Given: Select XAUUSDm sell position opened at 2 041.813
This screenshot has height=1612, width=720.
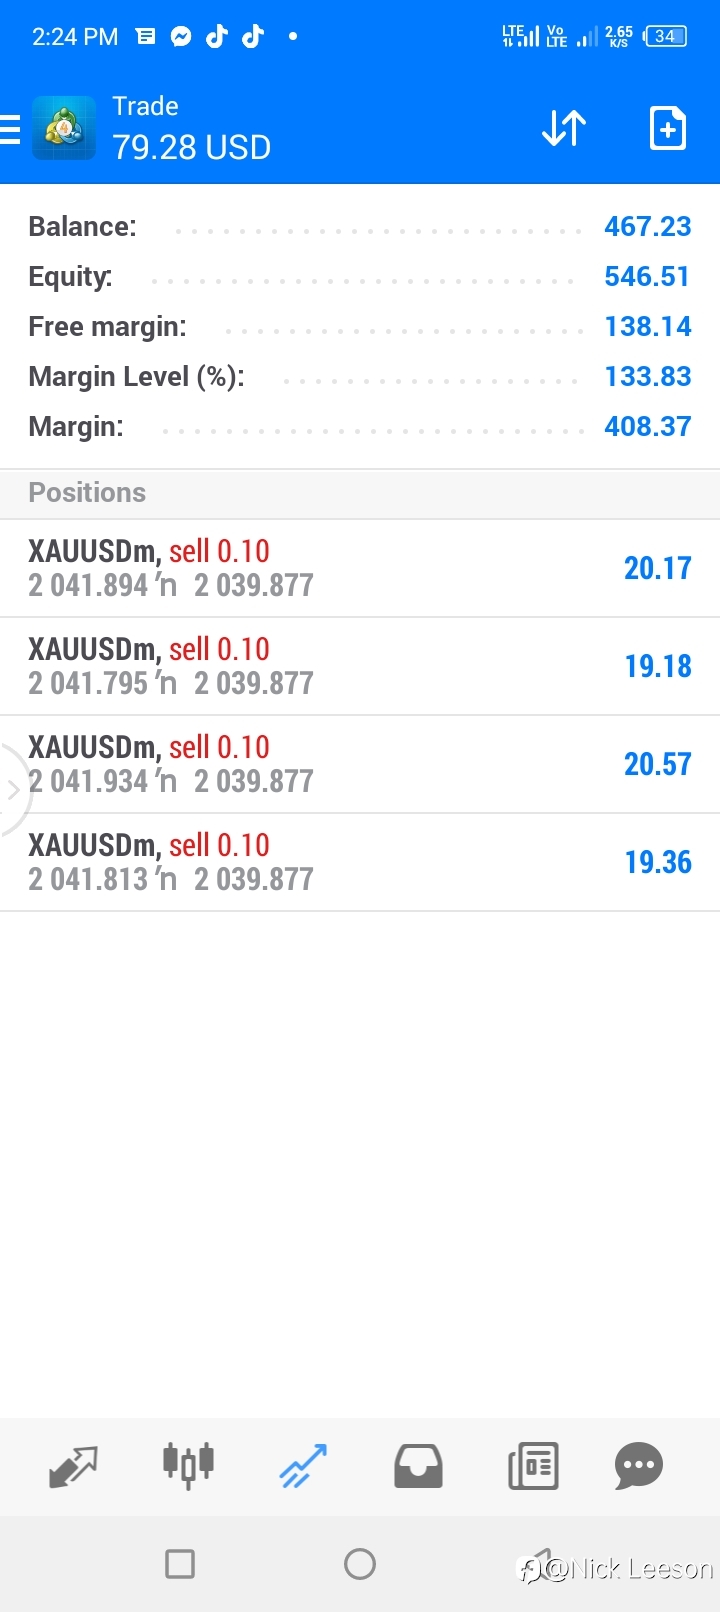Looking at the screenshot, I should pyautogui.click(x=360, y=862).
